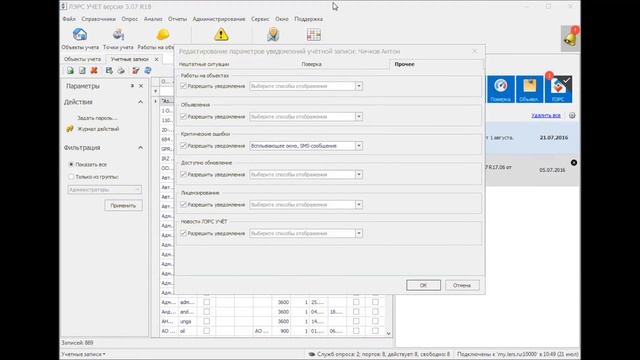The width and height of the screenshot is (640, 360).
Task: Click the Задать пароль... action
Action: [x=97, y=118]
